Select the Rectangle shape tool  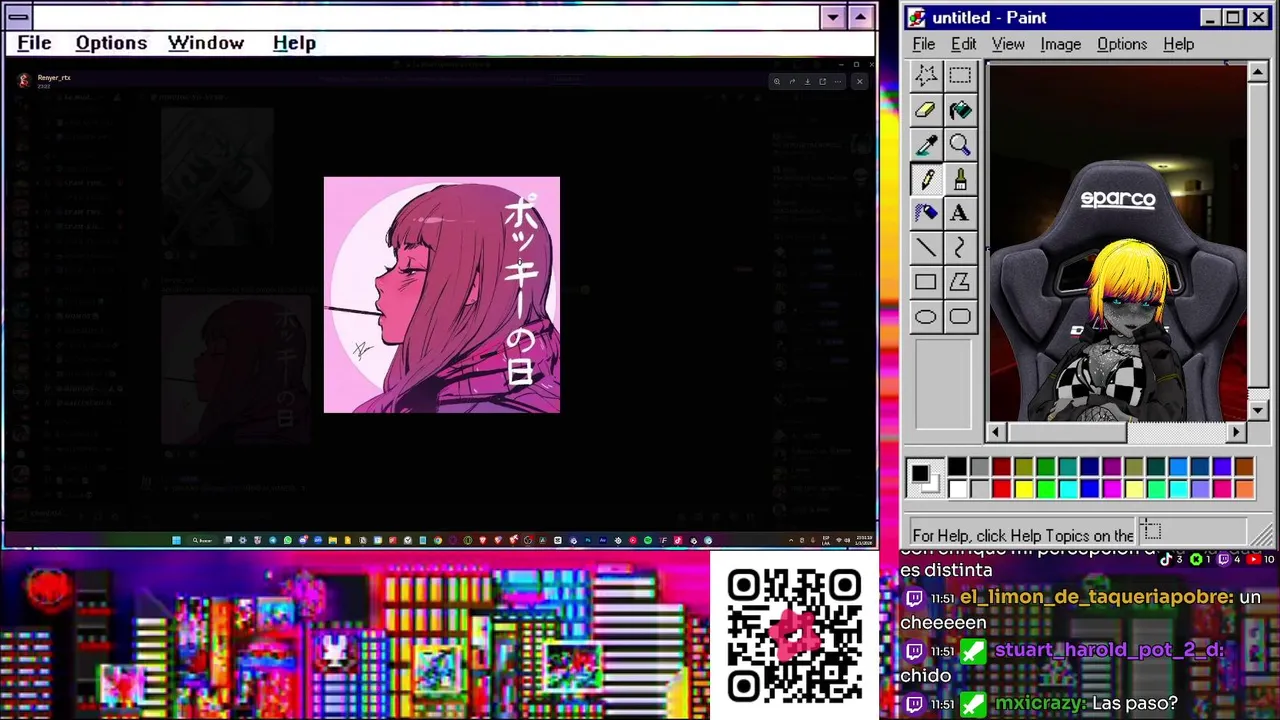coord(926,282)
